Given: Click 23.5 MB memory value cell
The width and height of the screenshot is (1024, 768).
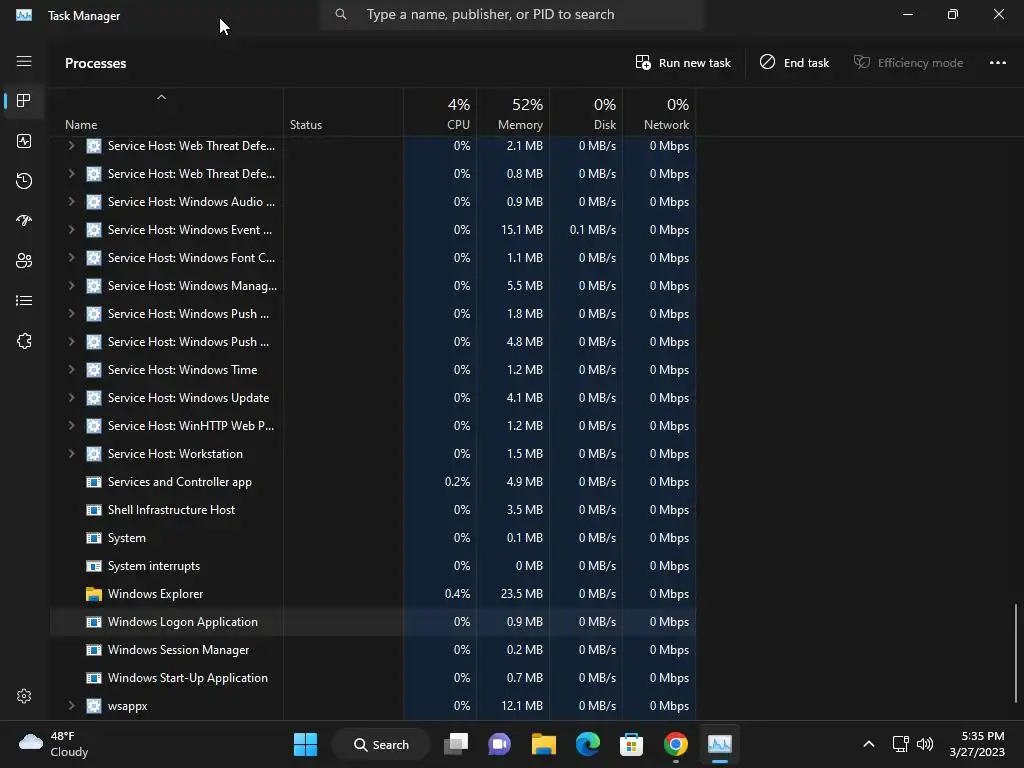Looking at the screenshot, I should [513, 594].
